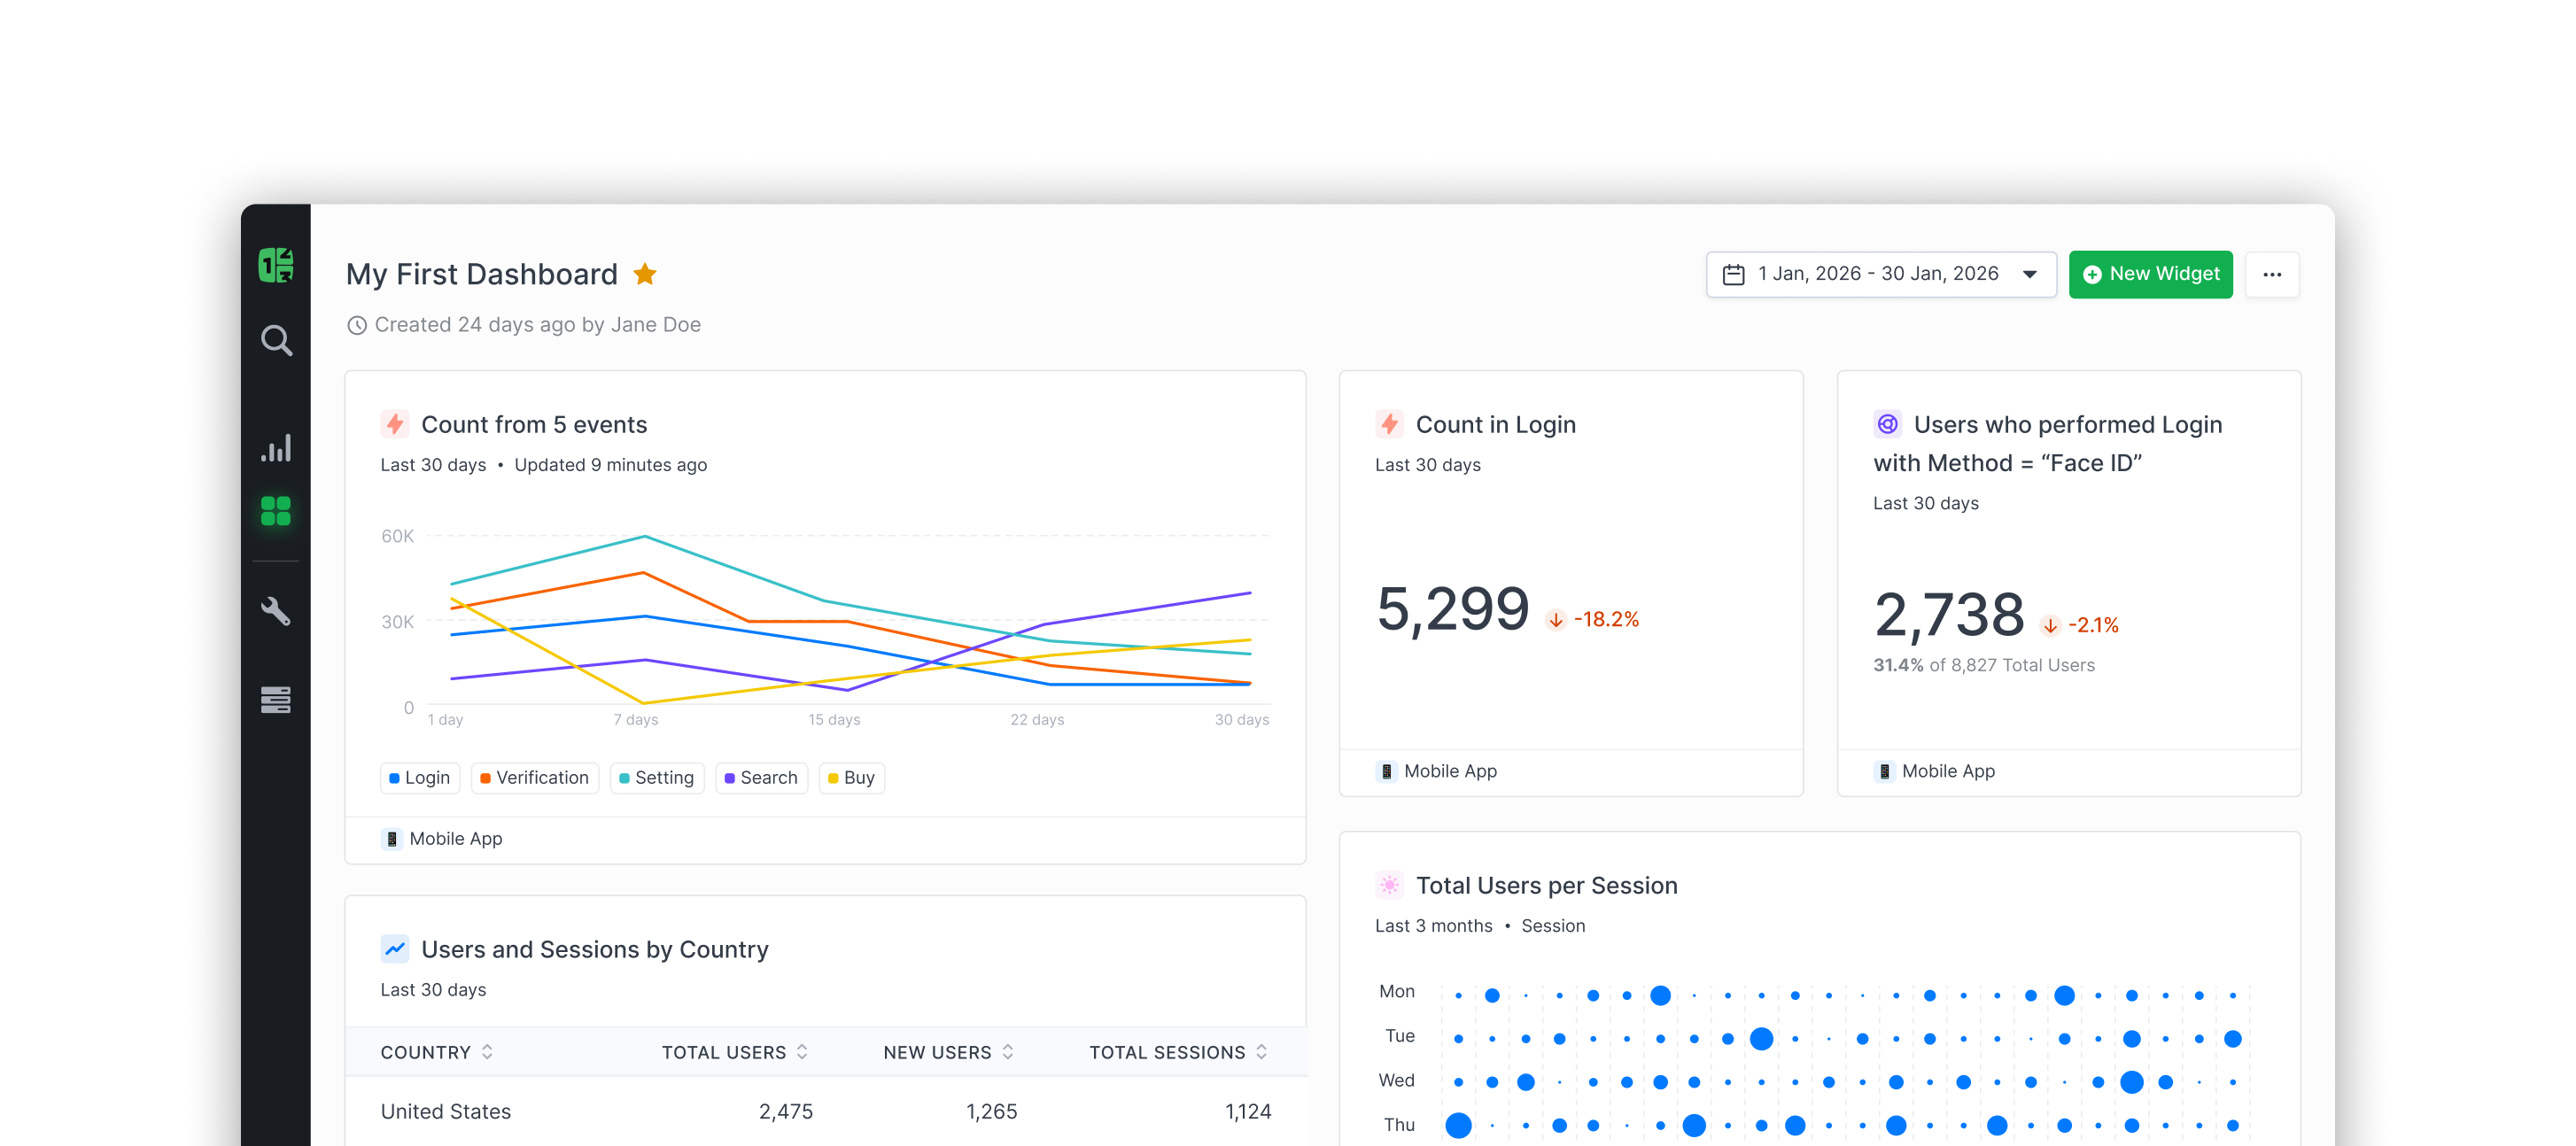Image resolution: width=2576 pixels, height=1146 pixels.
Task: Click red down arrow beside -18.2%
Action: pyautogui.click(x=1556, y=620)
